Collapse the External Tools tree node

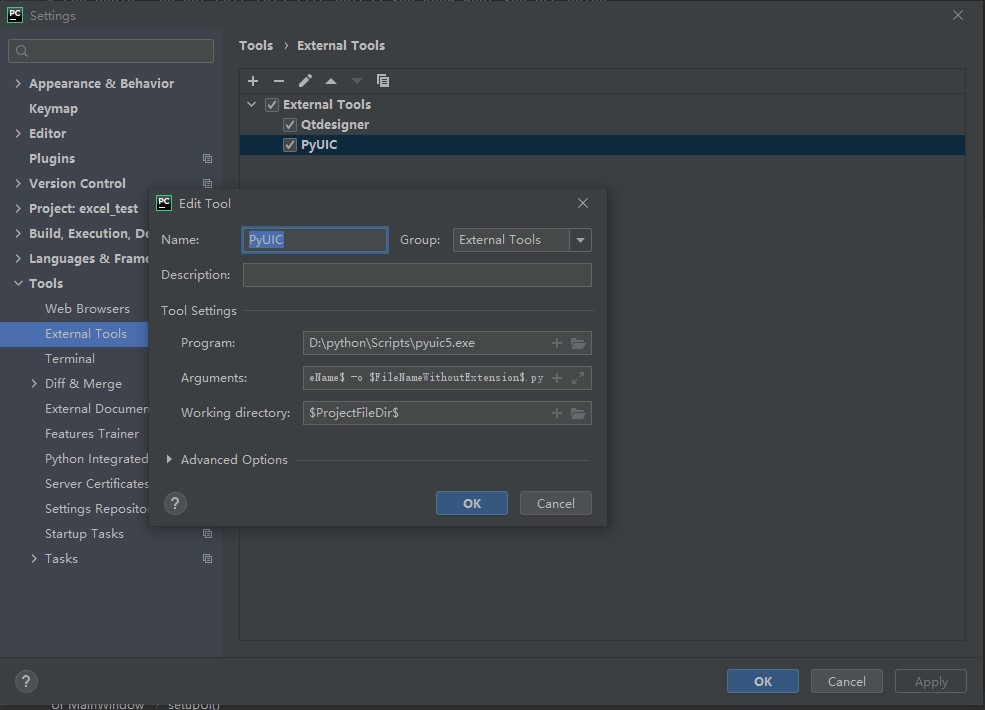tap(251, 104)
